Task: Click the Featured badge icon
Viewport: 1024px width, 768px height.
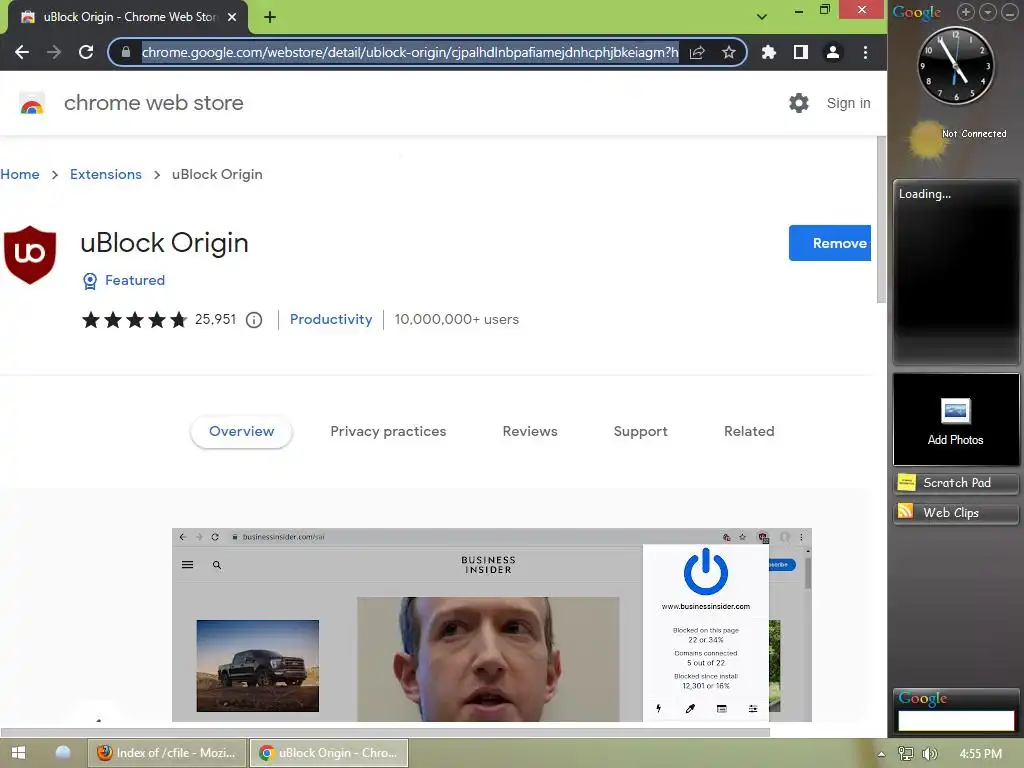Action: tap(89, 281)
